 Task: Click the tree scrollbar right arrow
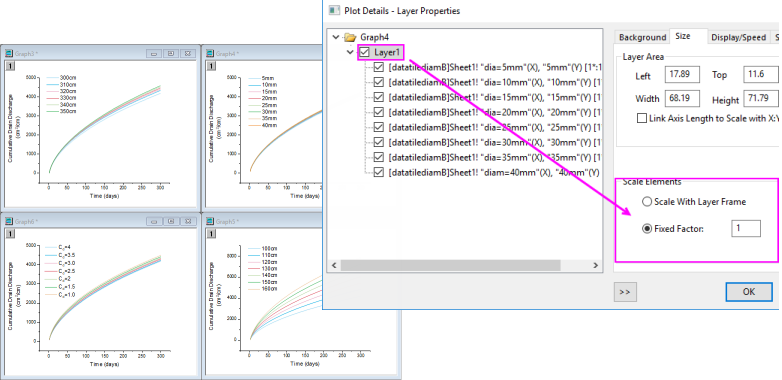(594, 265)
